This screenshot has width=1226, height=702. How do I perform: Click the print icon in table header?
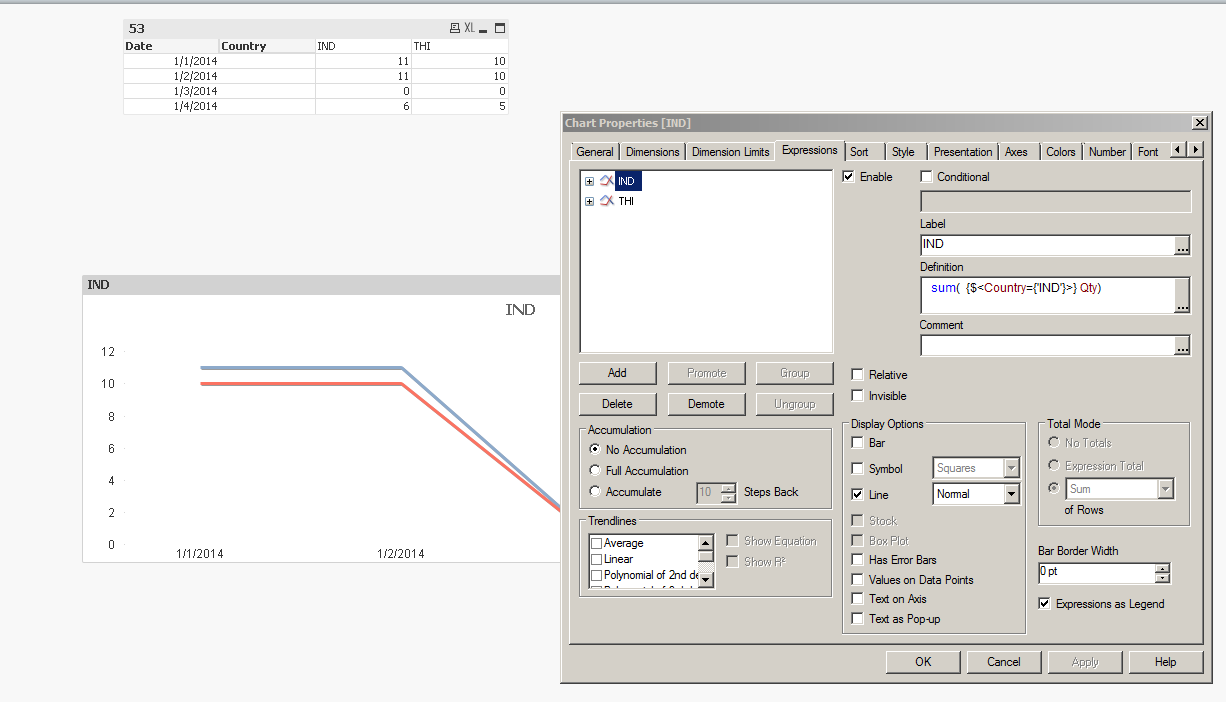pyautogui.click(x=455, y=28)
